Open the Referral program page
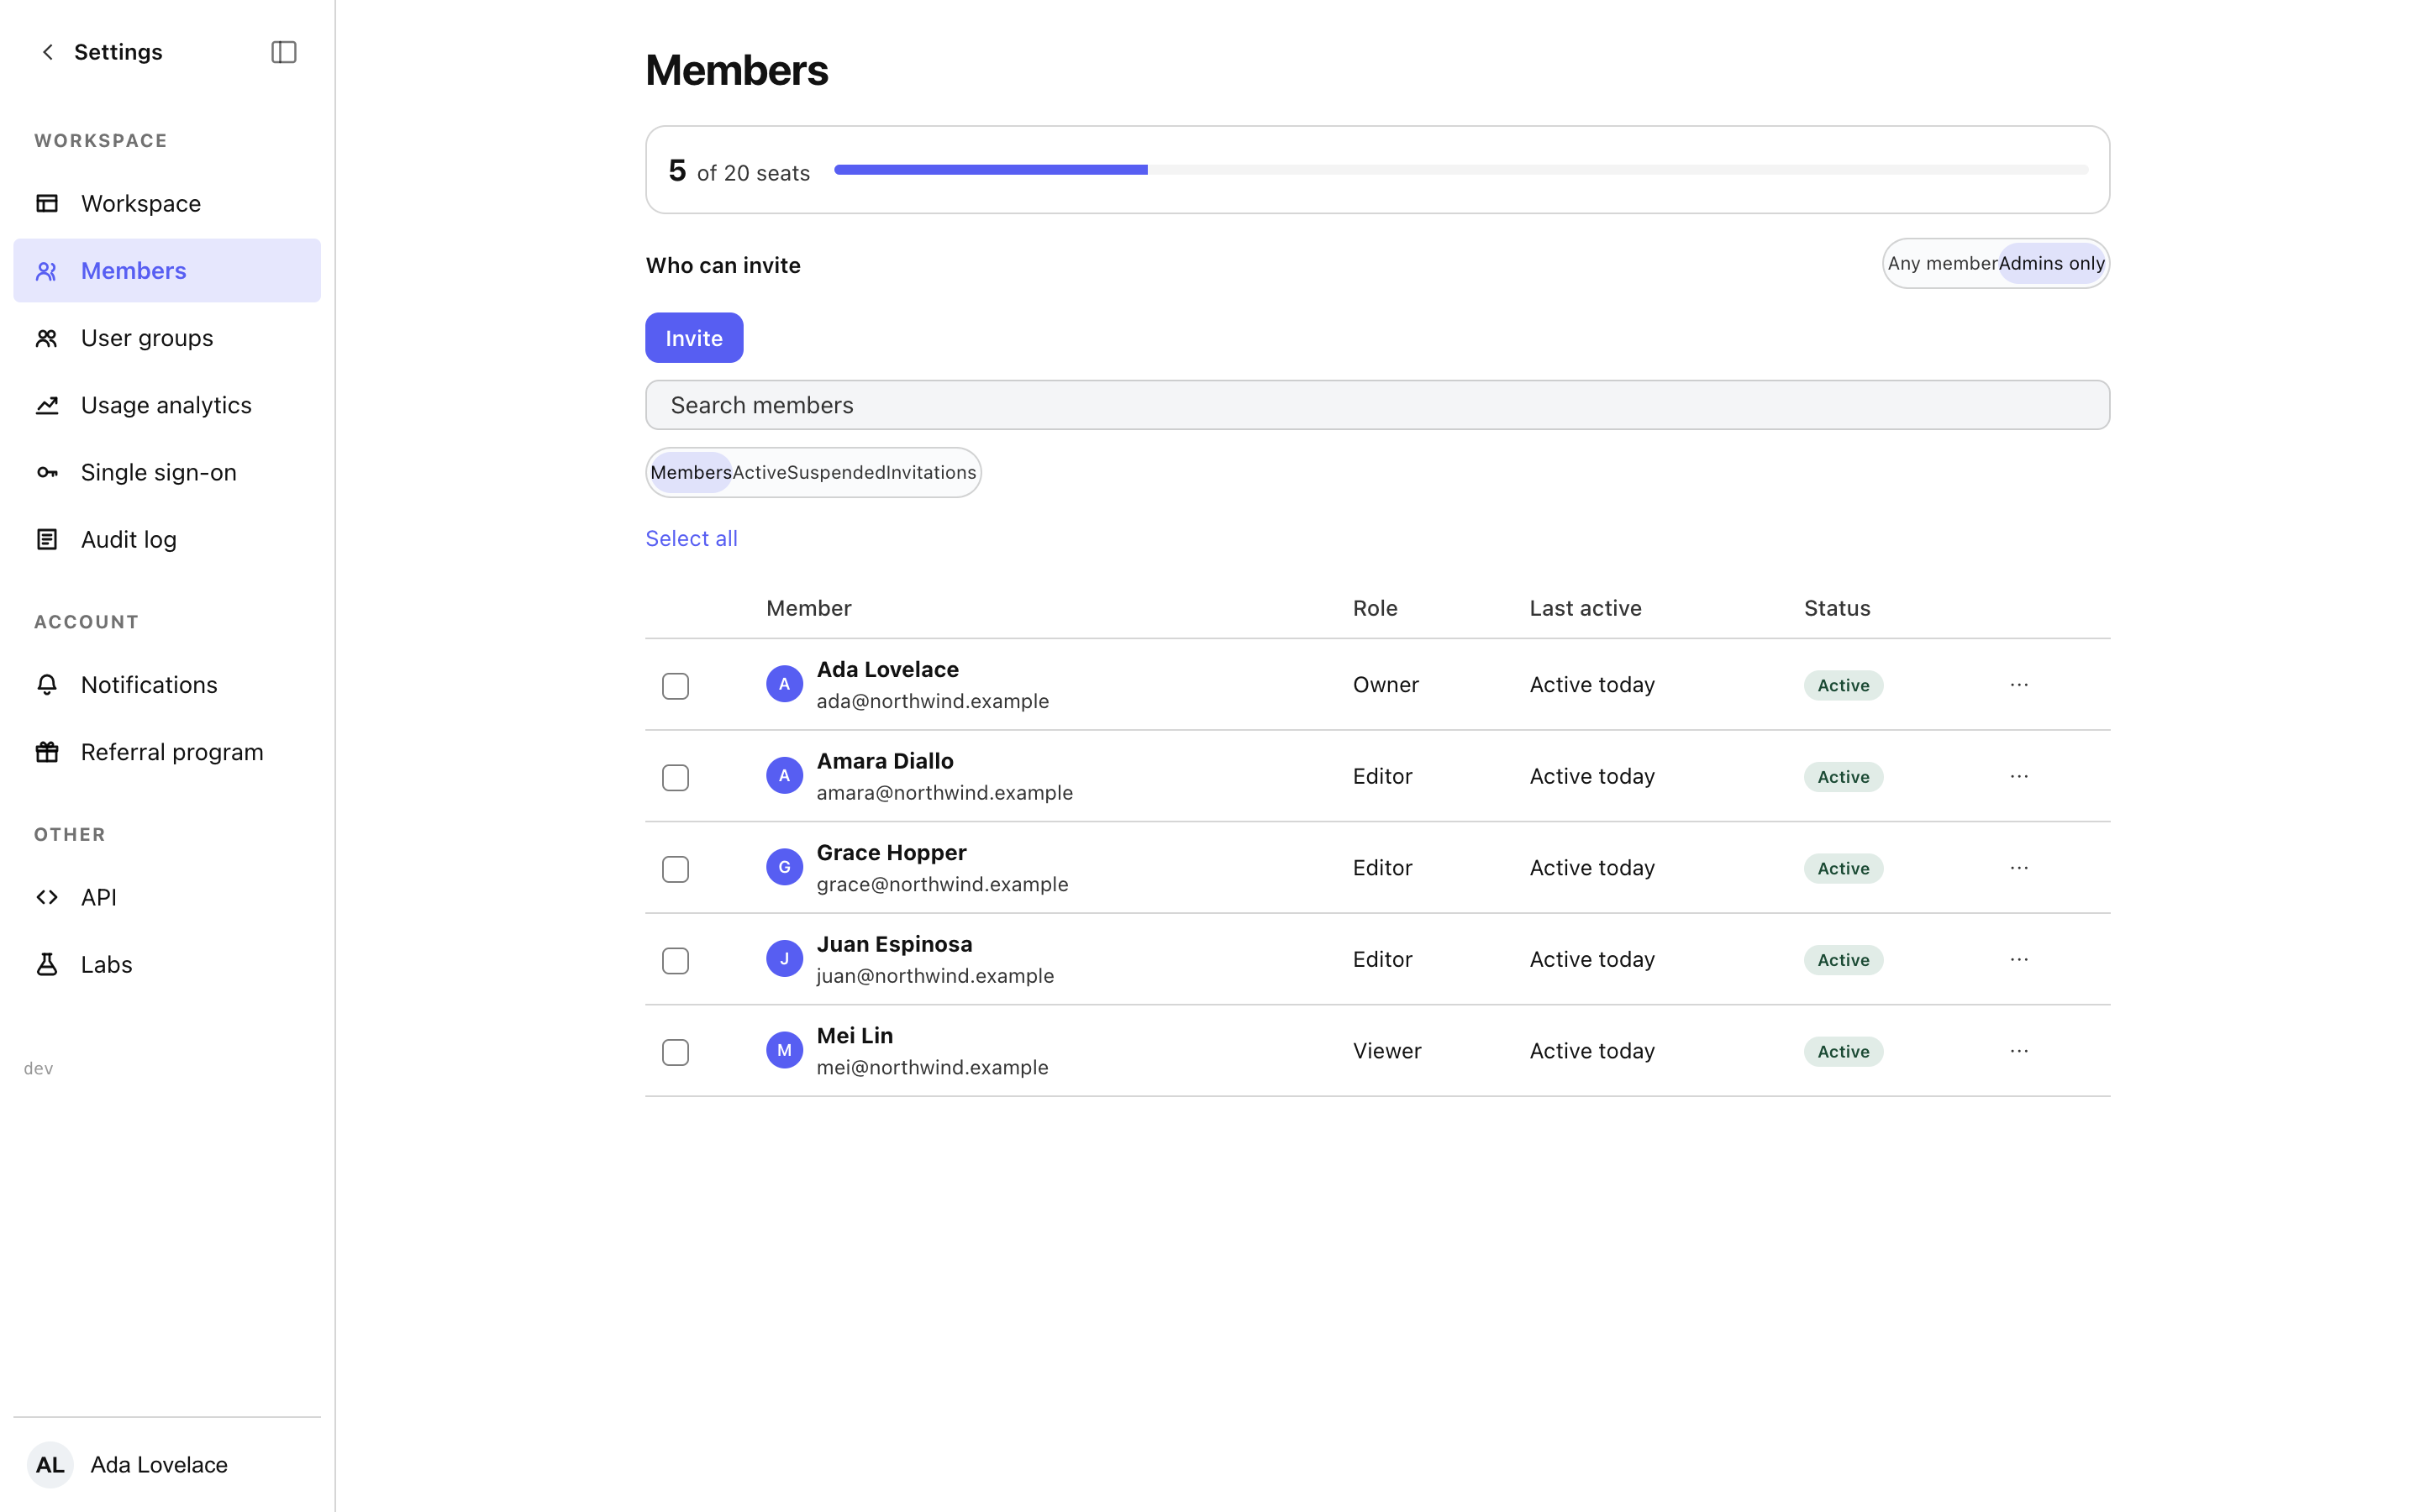 pyautogui.click(x=167, y=752)
